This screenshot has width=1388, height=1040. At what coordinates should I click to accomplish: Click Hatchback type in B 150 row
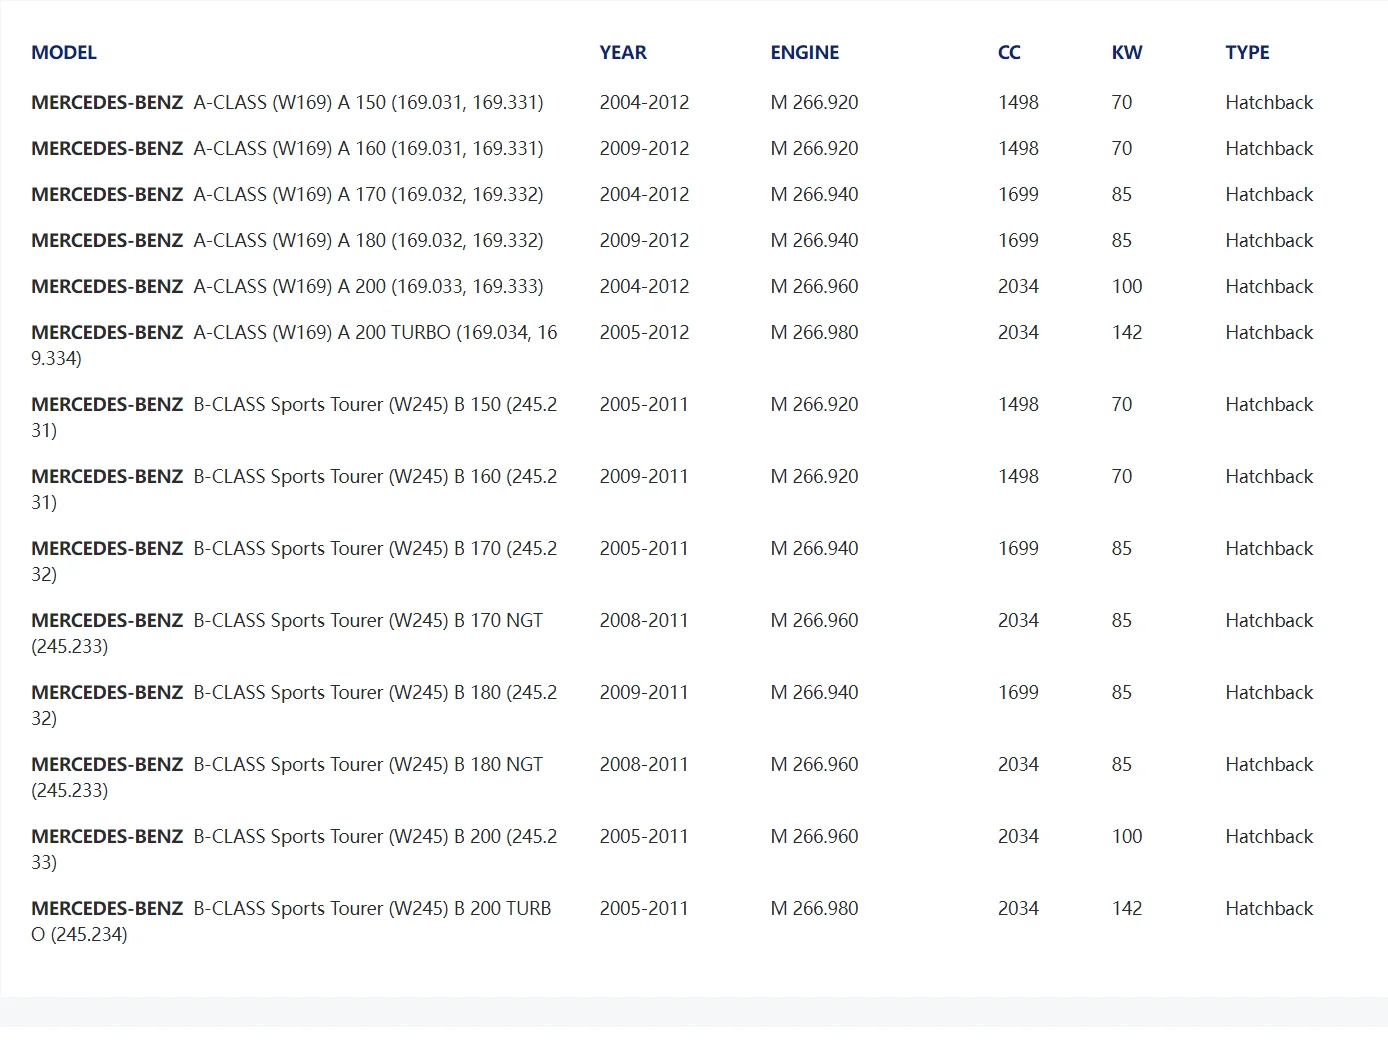(x=1269, y=404)
